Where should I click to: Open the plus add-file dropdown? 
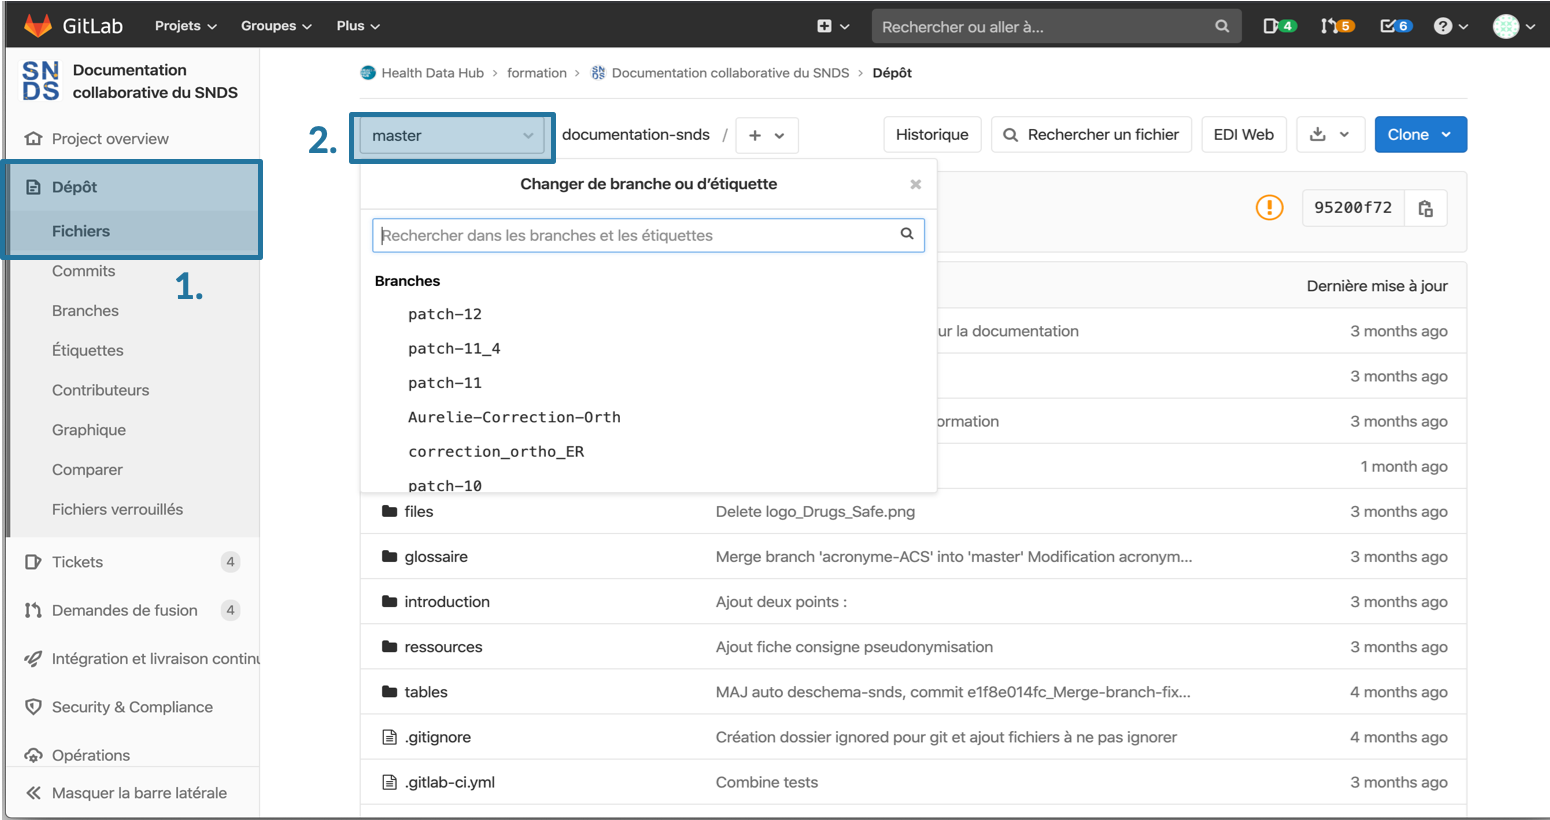point(766,136)
